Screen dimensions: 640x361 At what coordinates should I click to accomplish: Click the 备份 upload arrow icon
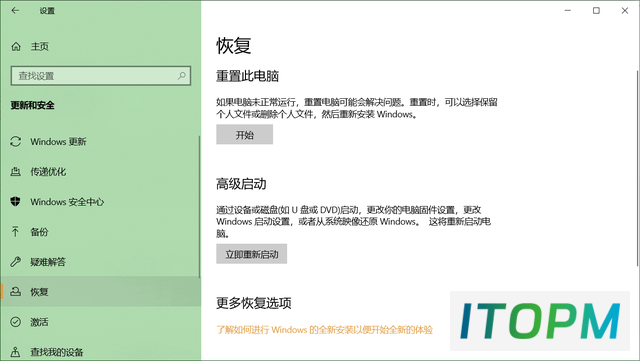(16, 232)
